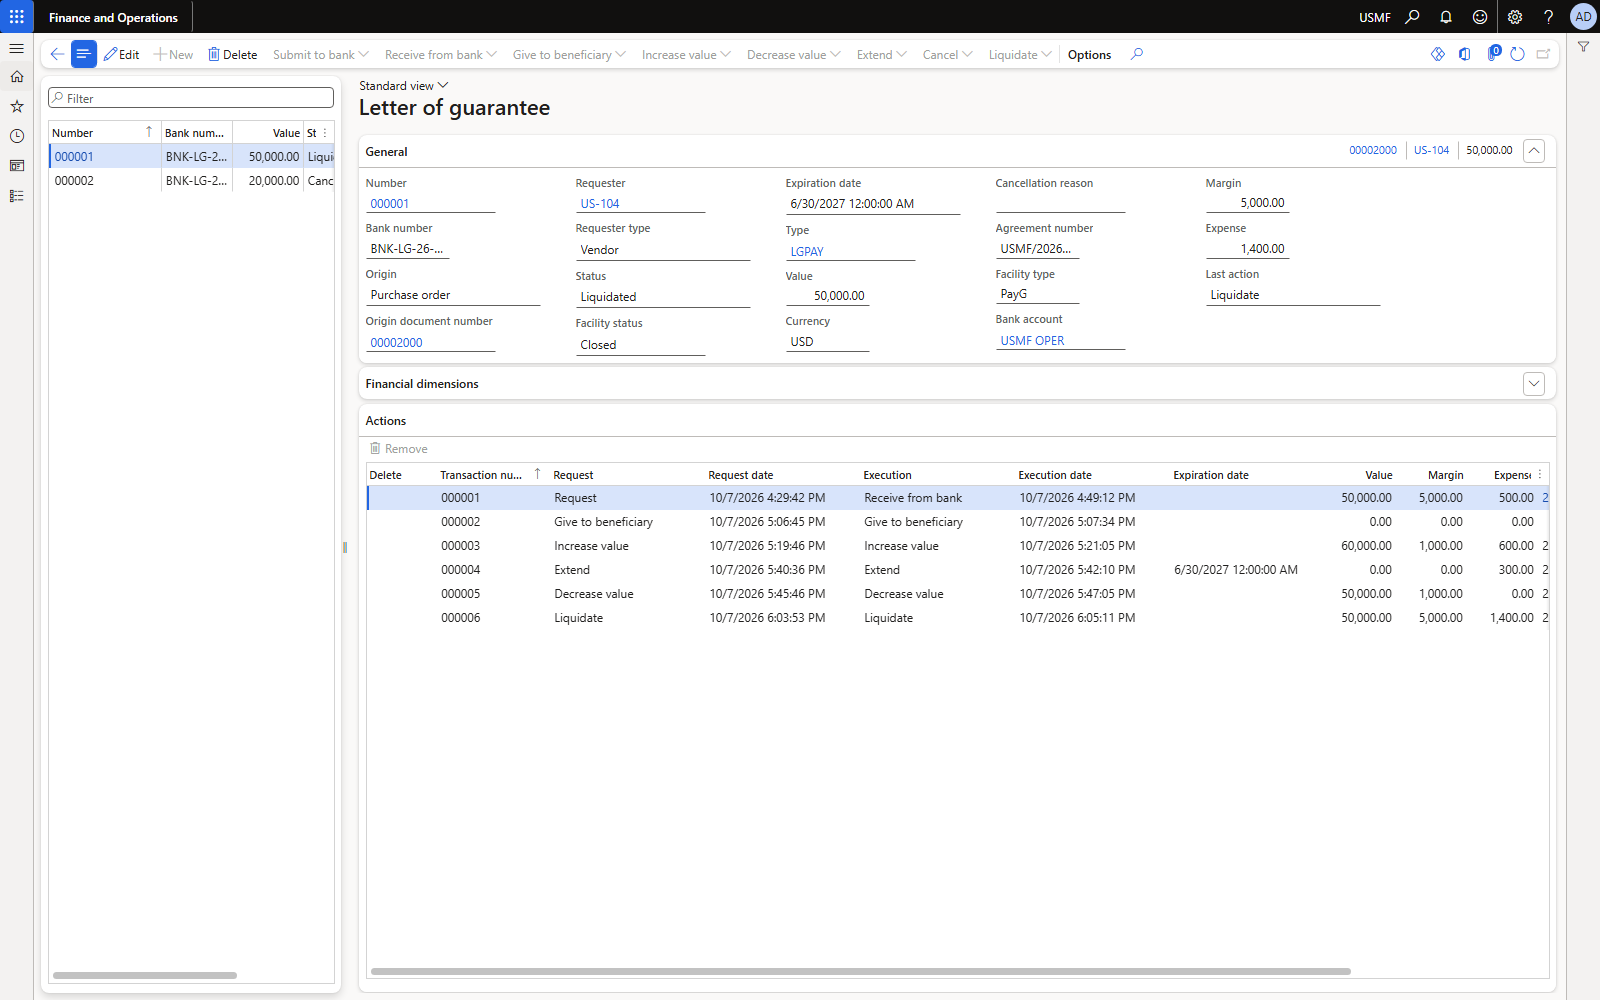Open the Submit to bank menu
Image resolution: width=1600 pixels, height=1000 pixels.
[x=321, y=54]
